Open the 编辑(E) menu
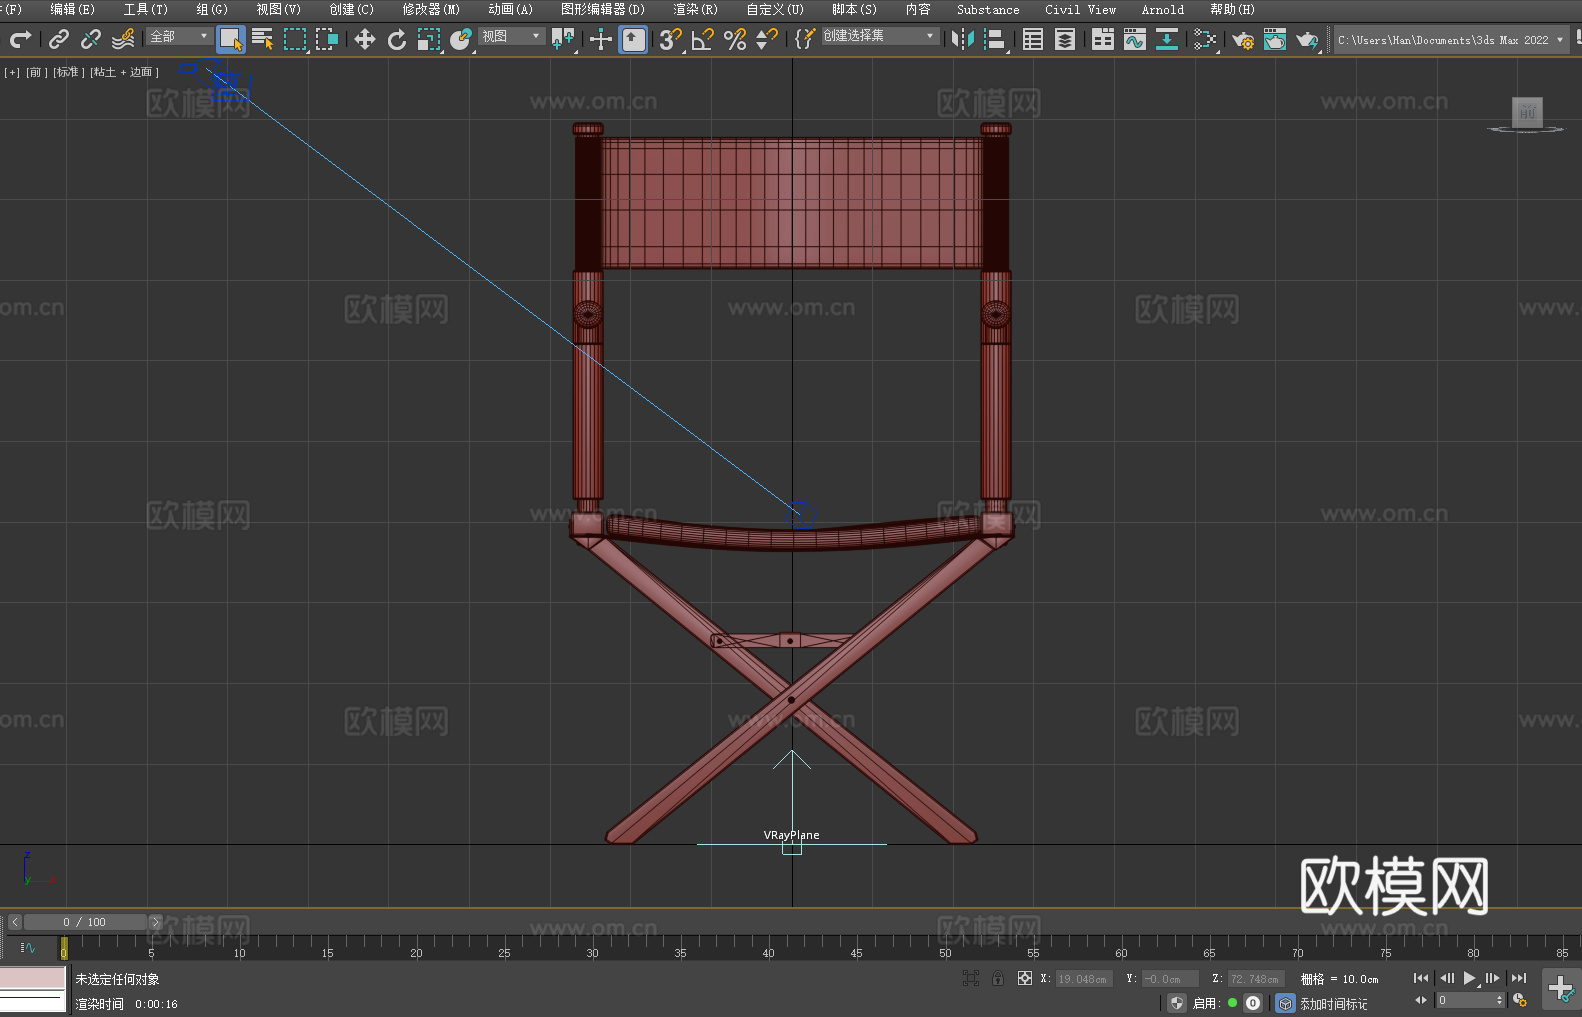The image size is (1582, 1017). (73, 9)
